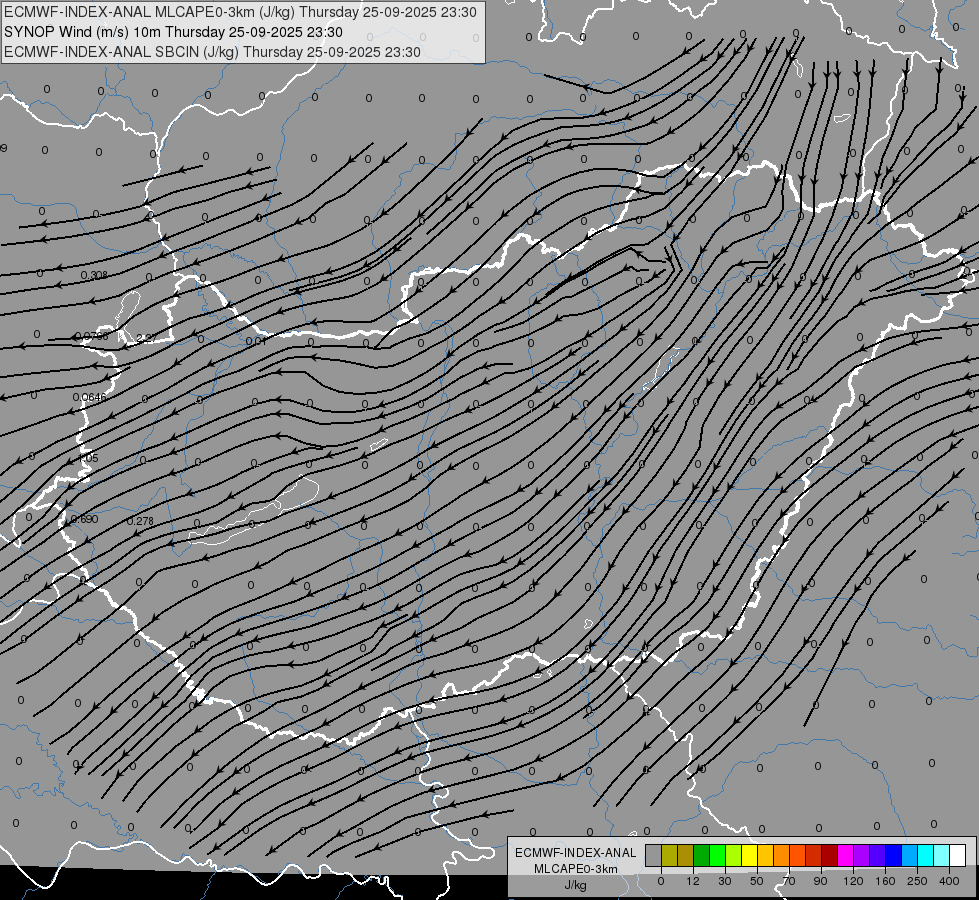
Task: Select the dark green legend swatch
Action: point(702,855)
